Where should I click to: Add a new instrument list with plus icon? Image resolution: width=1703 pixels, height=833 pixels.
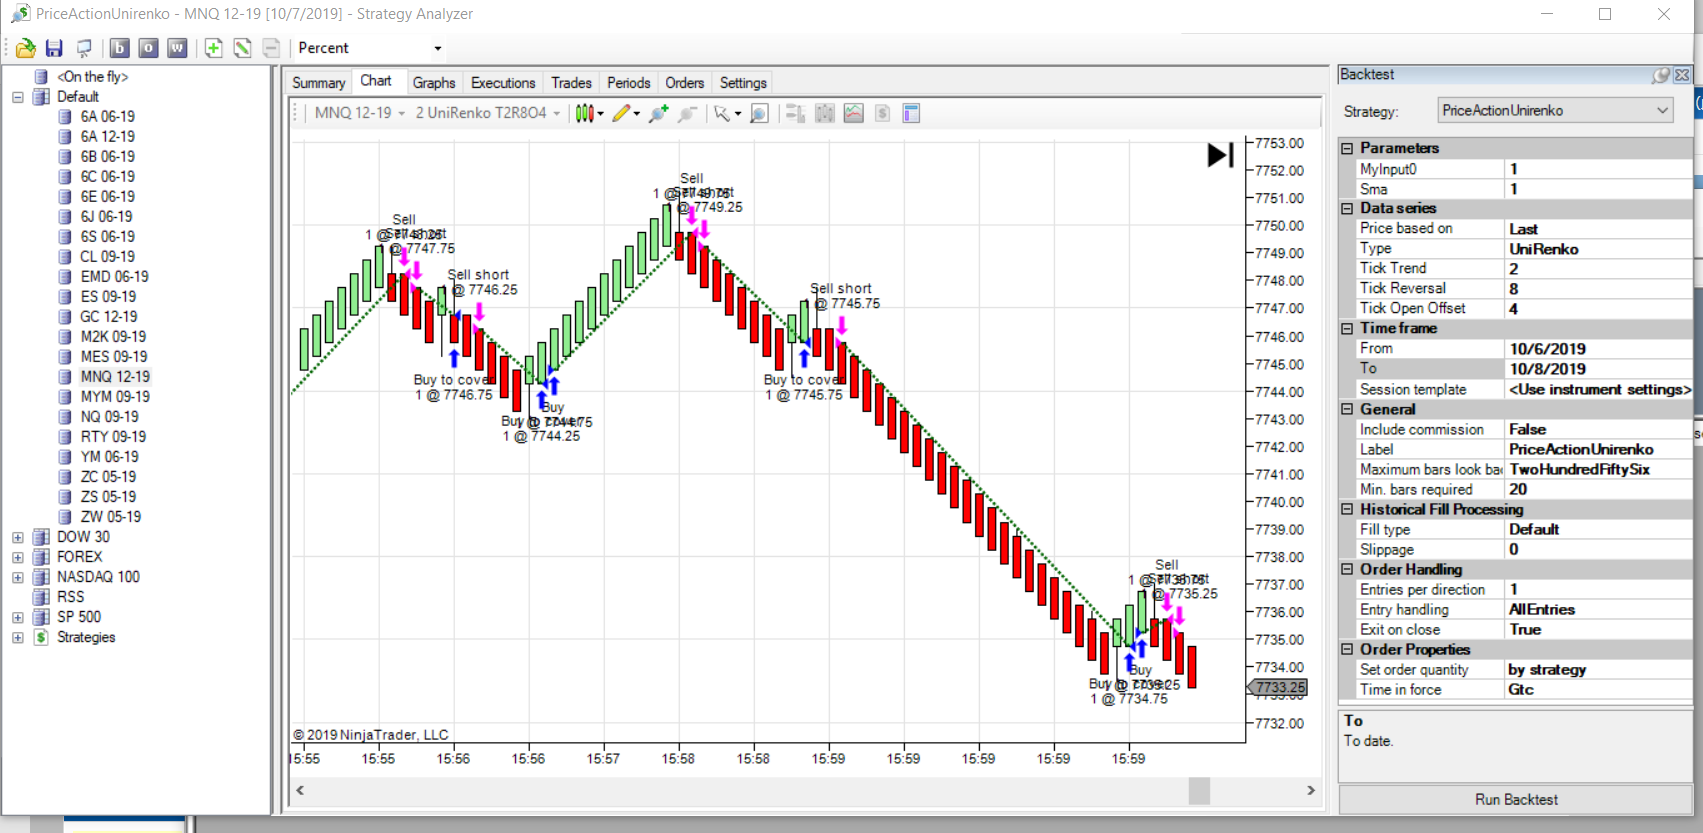[x=213, y=48]
